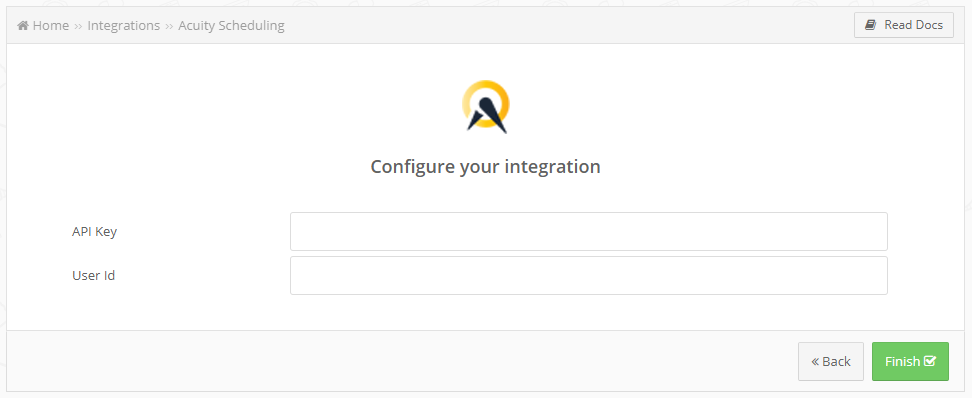Click the gray breadcrumb header bar
972x398 pixels.
[558, 25]
